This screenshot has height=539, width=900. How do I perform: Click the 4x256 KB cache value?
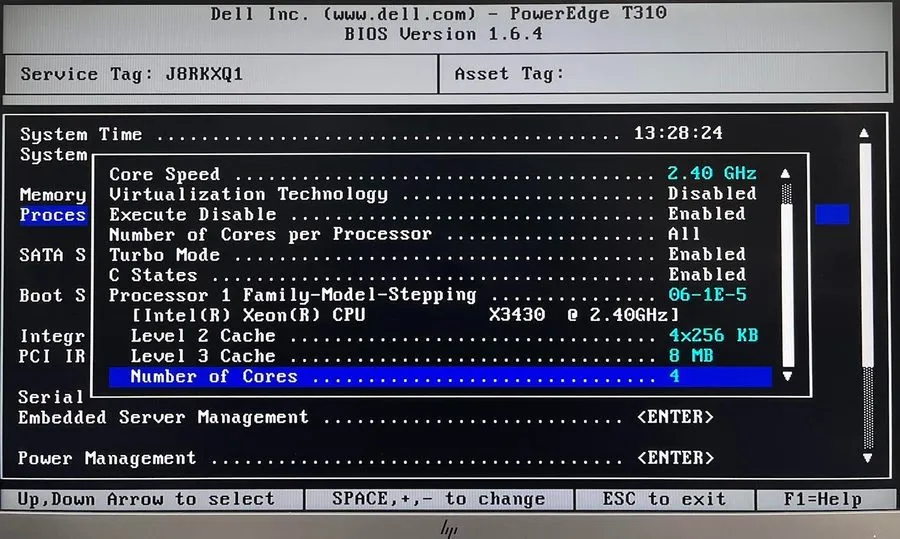click(x=713, y=335)
